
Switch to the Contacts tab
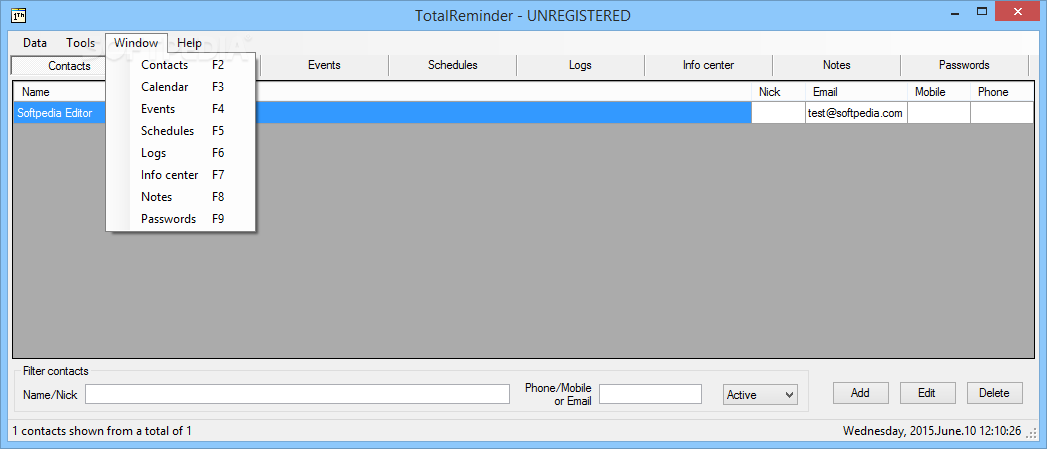coord(59,65)
